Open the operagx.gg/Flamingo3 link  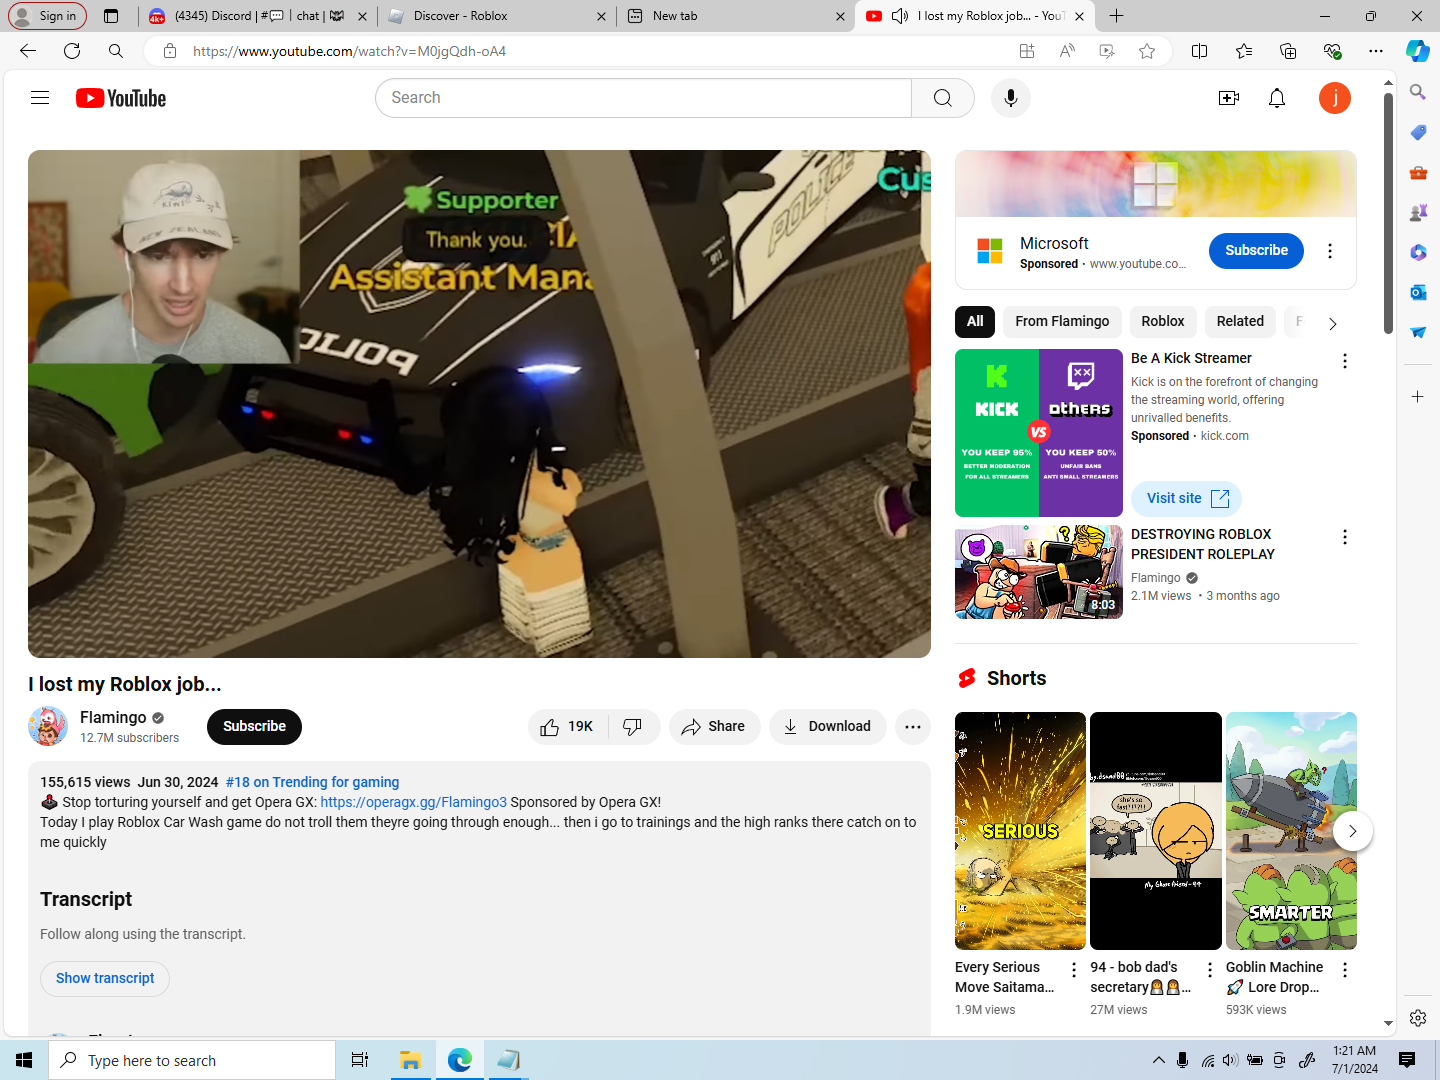[413, 802]
